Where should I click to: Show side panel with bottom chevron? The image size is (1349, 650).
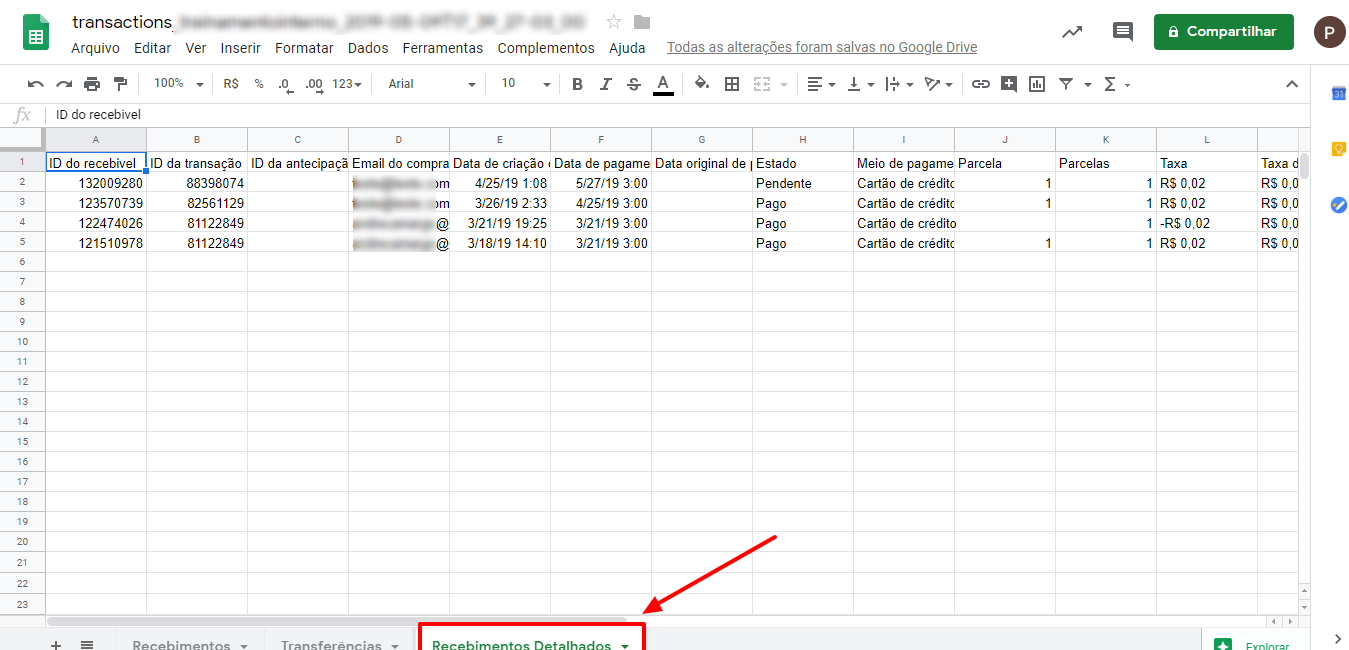1338,639
